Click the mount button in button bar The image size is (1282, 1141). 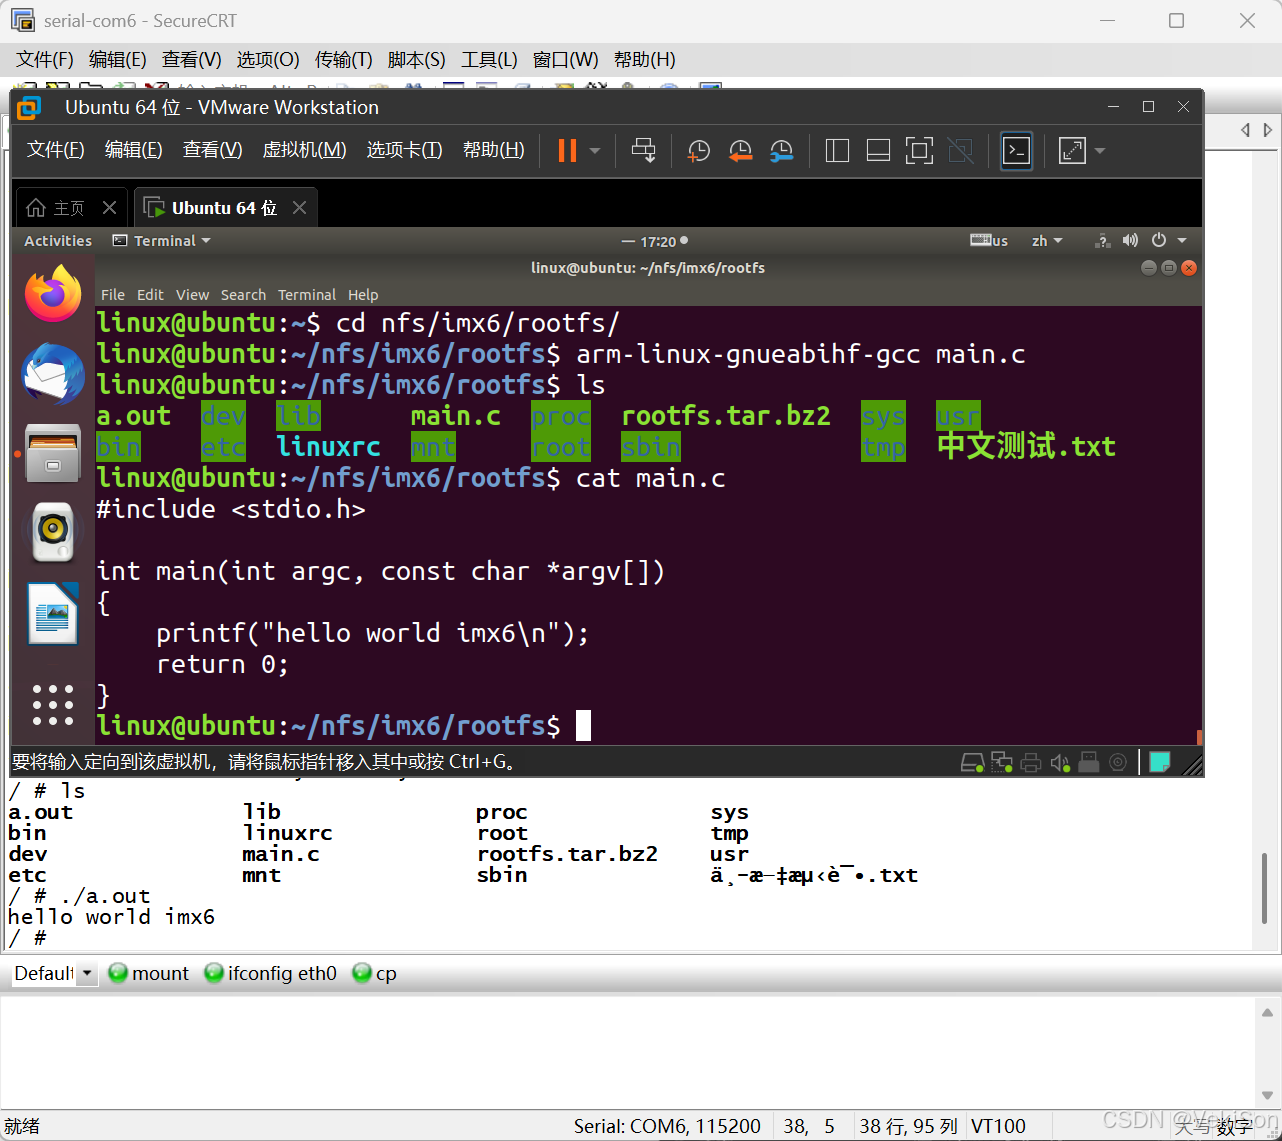point(149,973)
